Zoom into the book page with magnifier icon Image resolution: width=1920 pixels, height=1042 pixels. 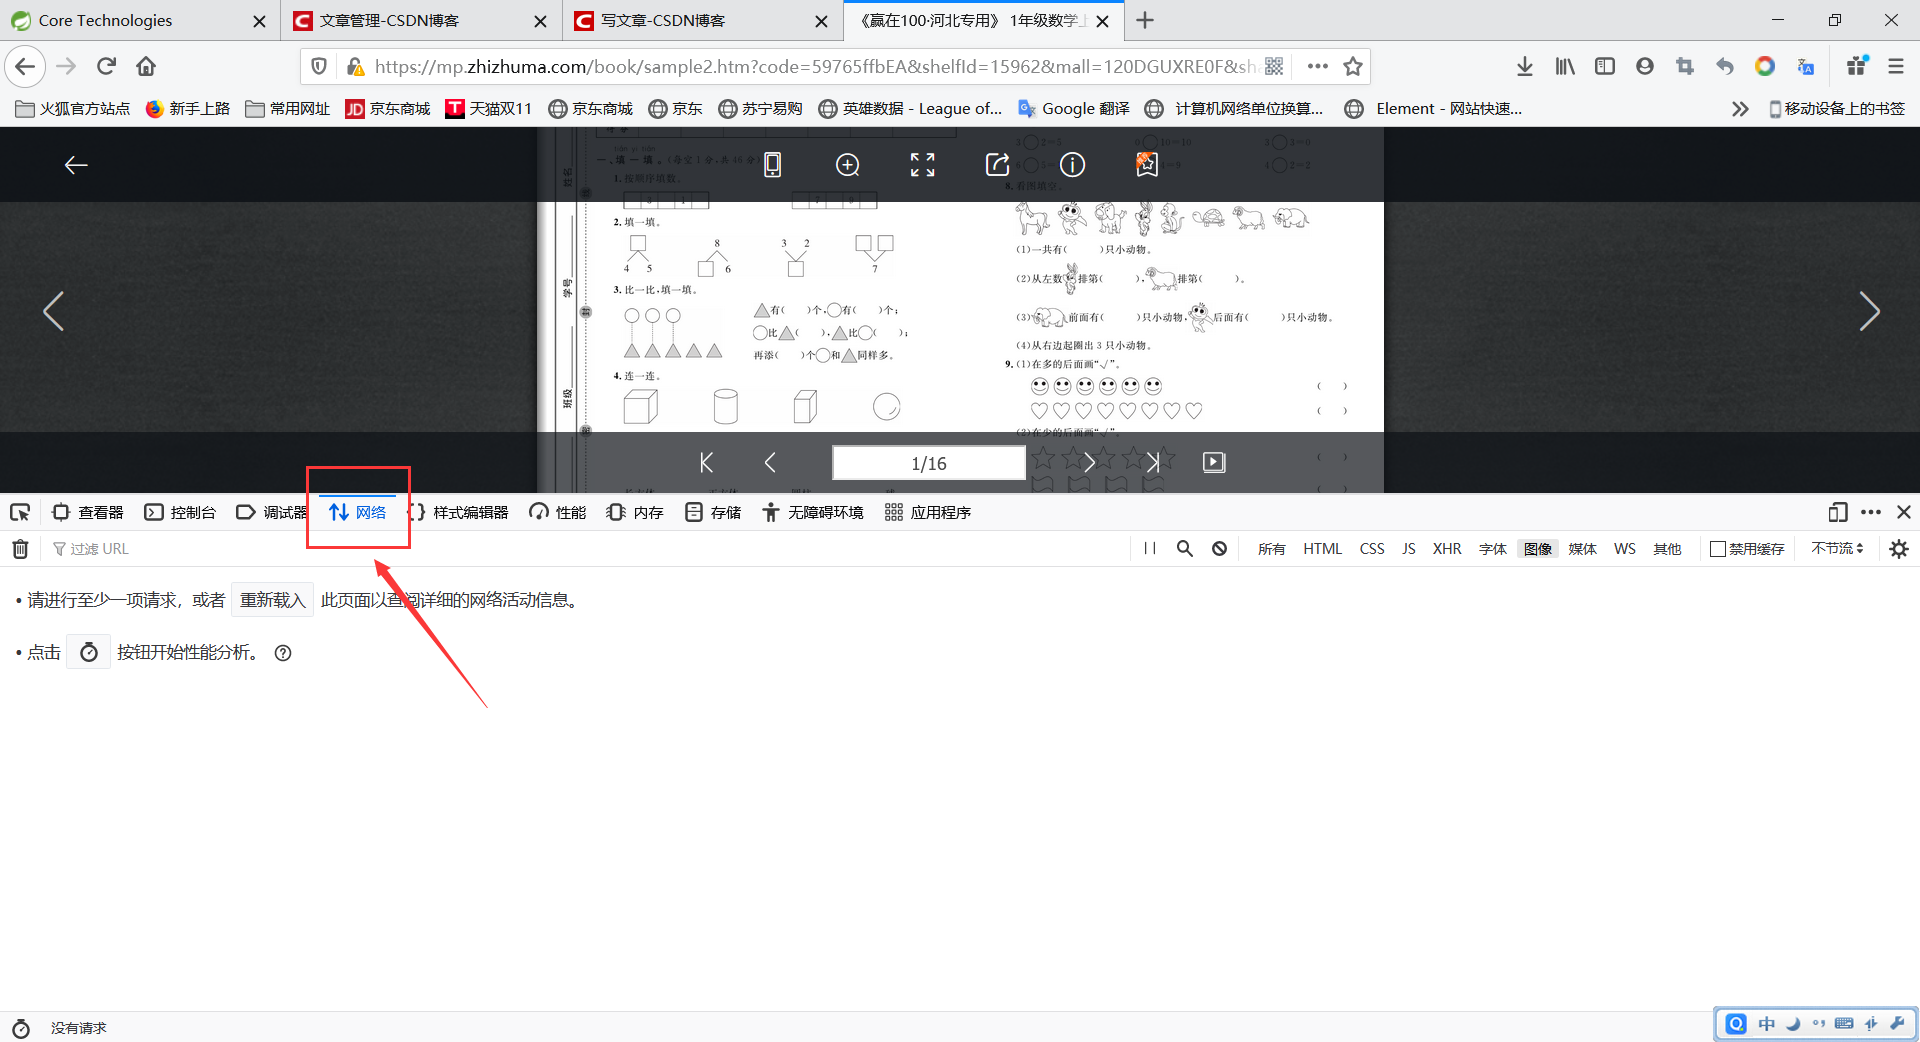click(x=847, y=164)
